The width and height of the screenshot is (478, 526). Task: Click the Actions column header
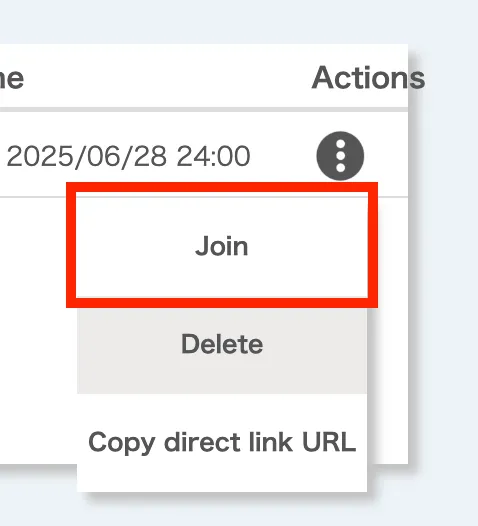[368, 78]
